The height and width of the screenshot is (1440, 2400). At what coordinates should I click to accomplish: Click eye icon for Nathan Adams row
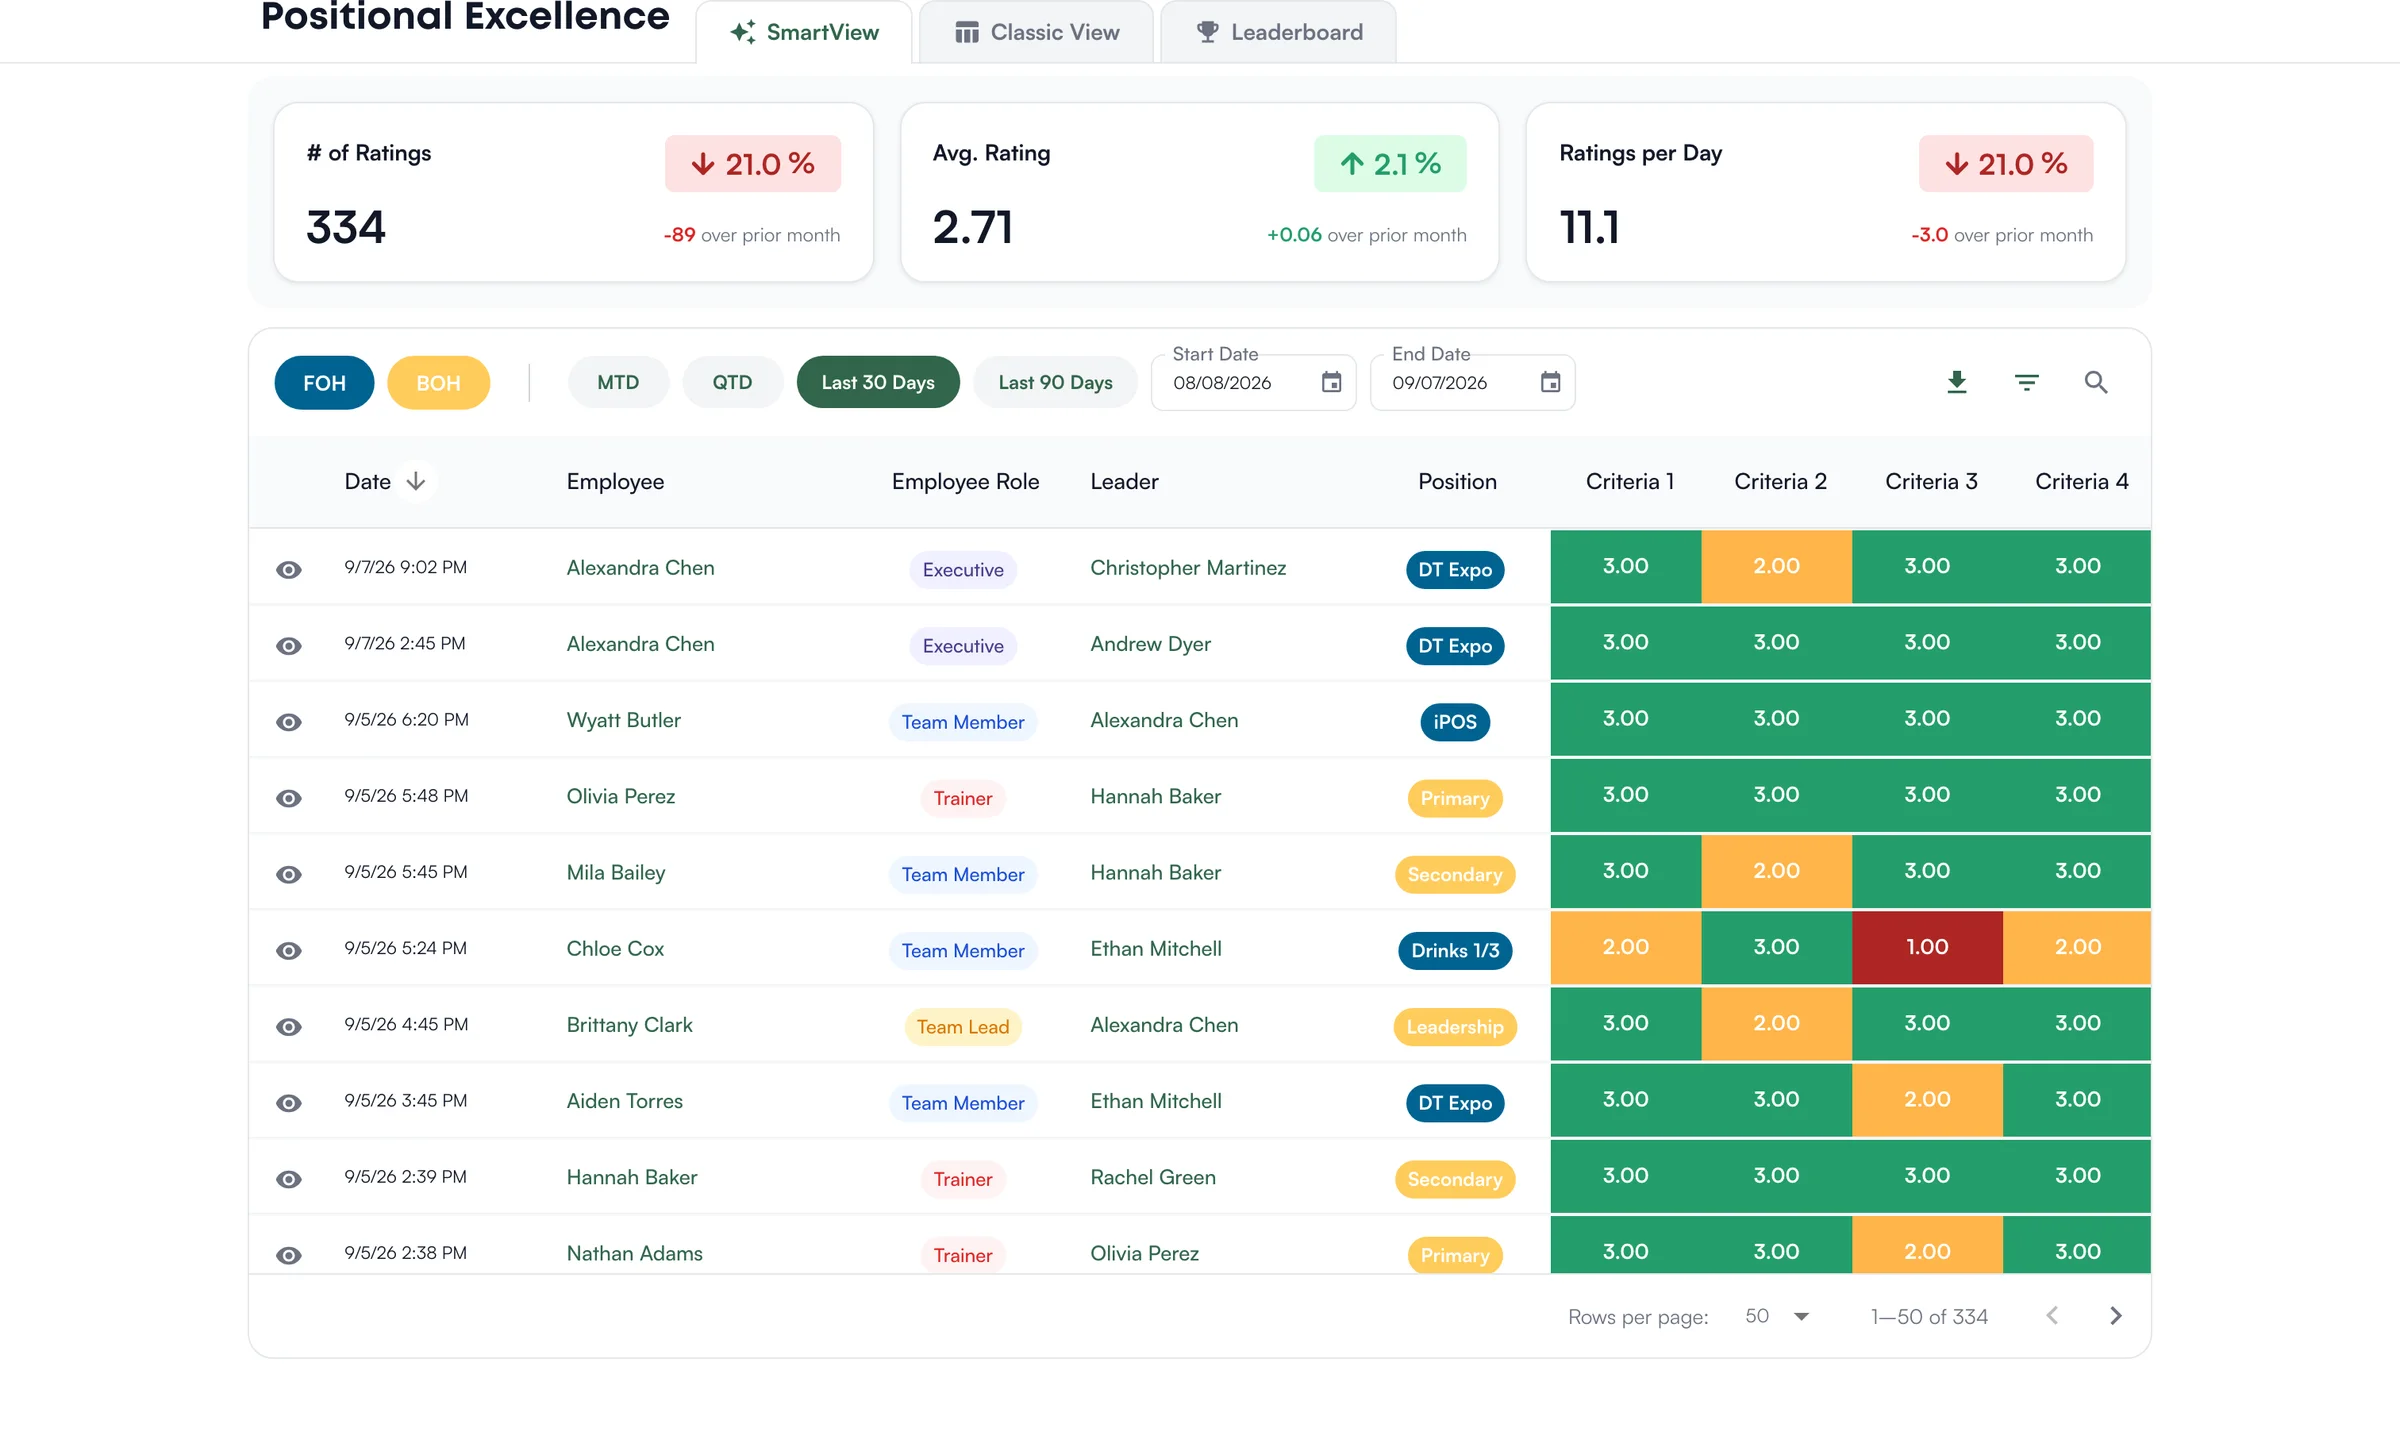(x=289, y=1255)
